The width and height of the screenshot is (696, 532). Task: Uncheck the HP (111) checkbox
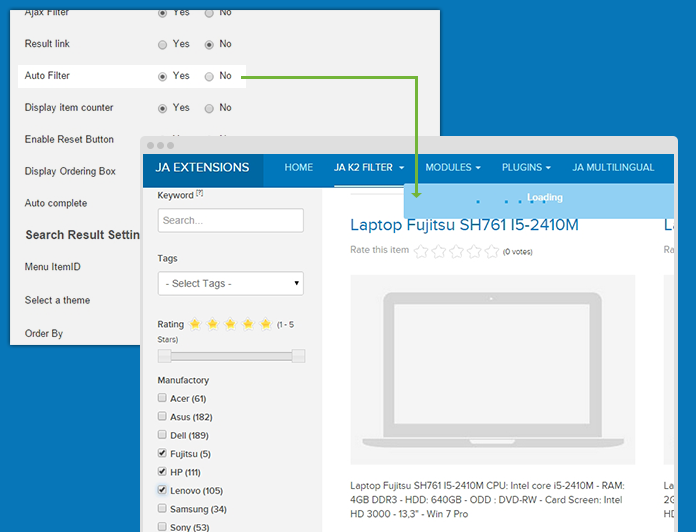click(x=162, y=471)
